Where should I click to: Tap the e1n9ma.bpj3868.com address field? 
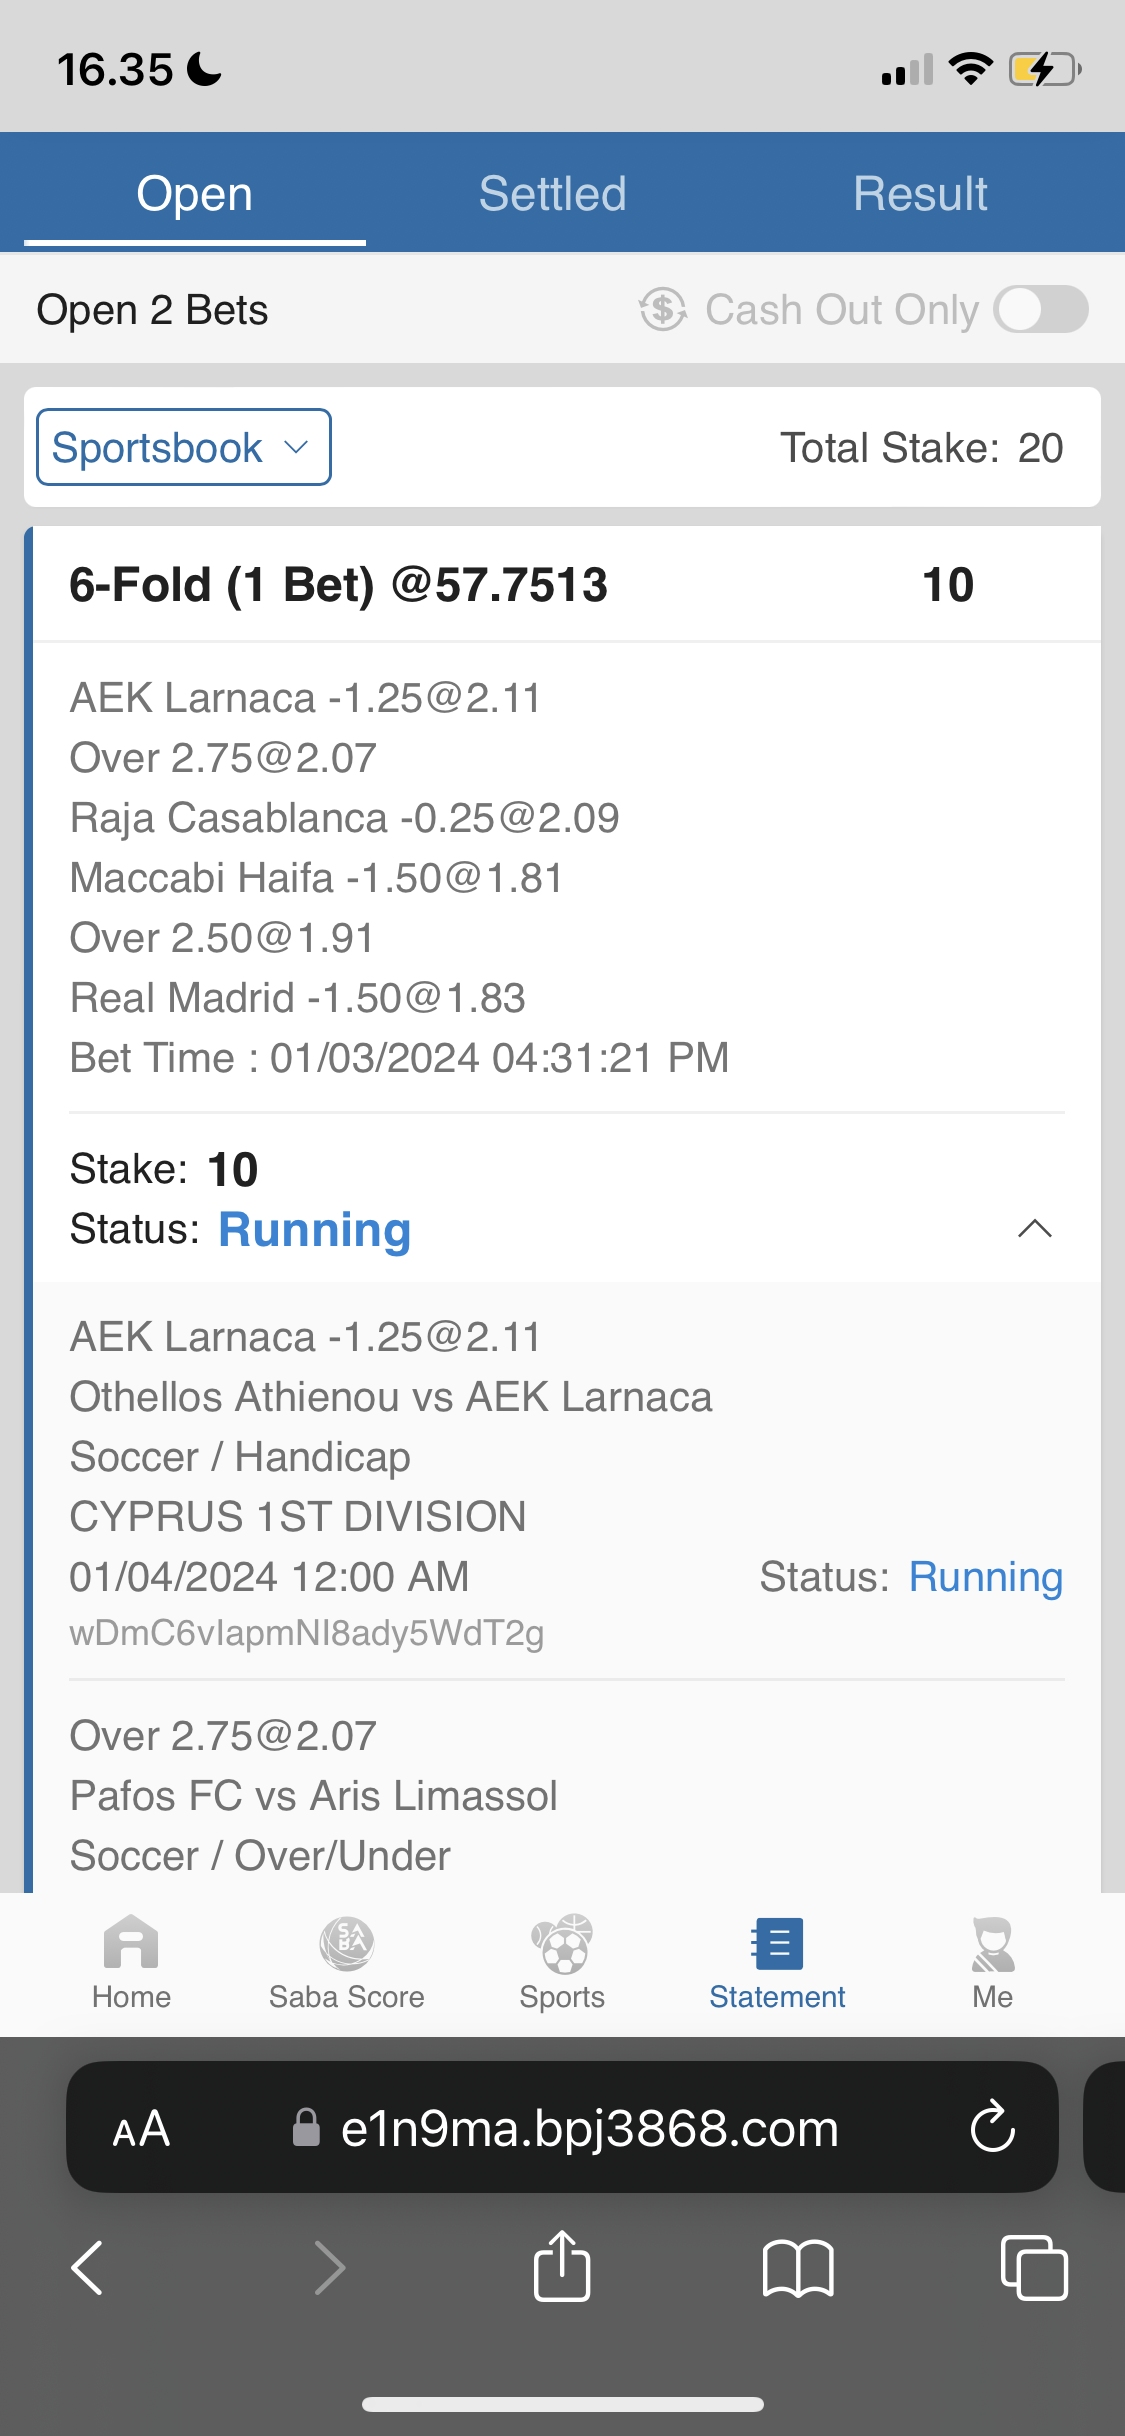pyautogui.click(x=588, y=2129)
